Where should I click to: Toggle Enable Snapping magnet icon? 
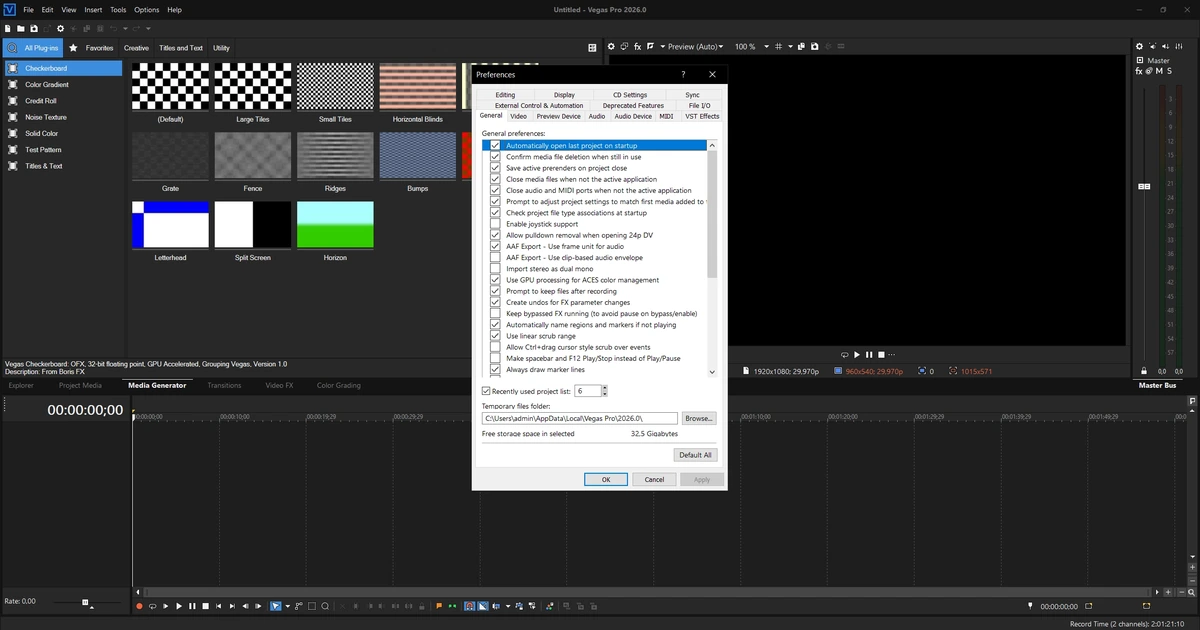[469, 606]
